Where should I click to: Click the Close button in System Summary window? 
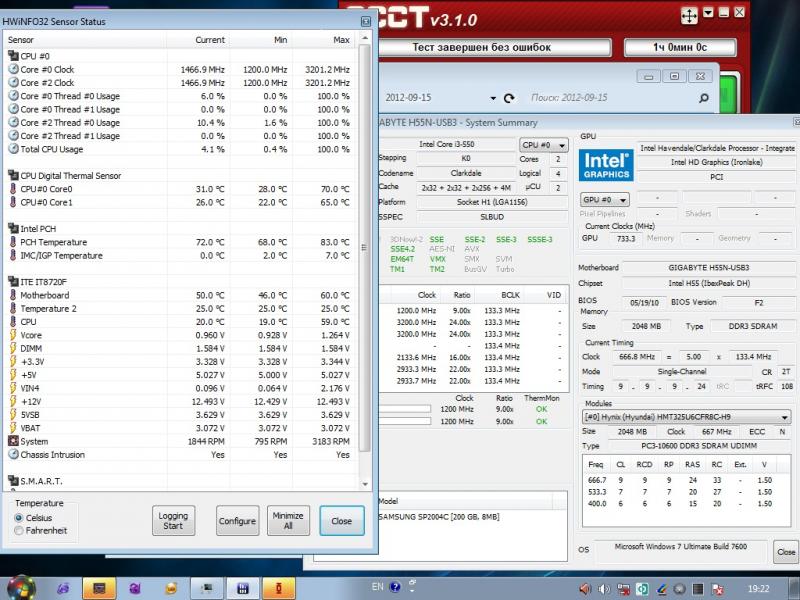786,552
